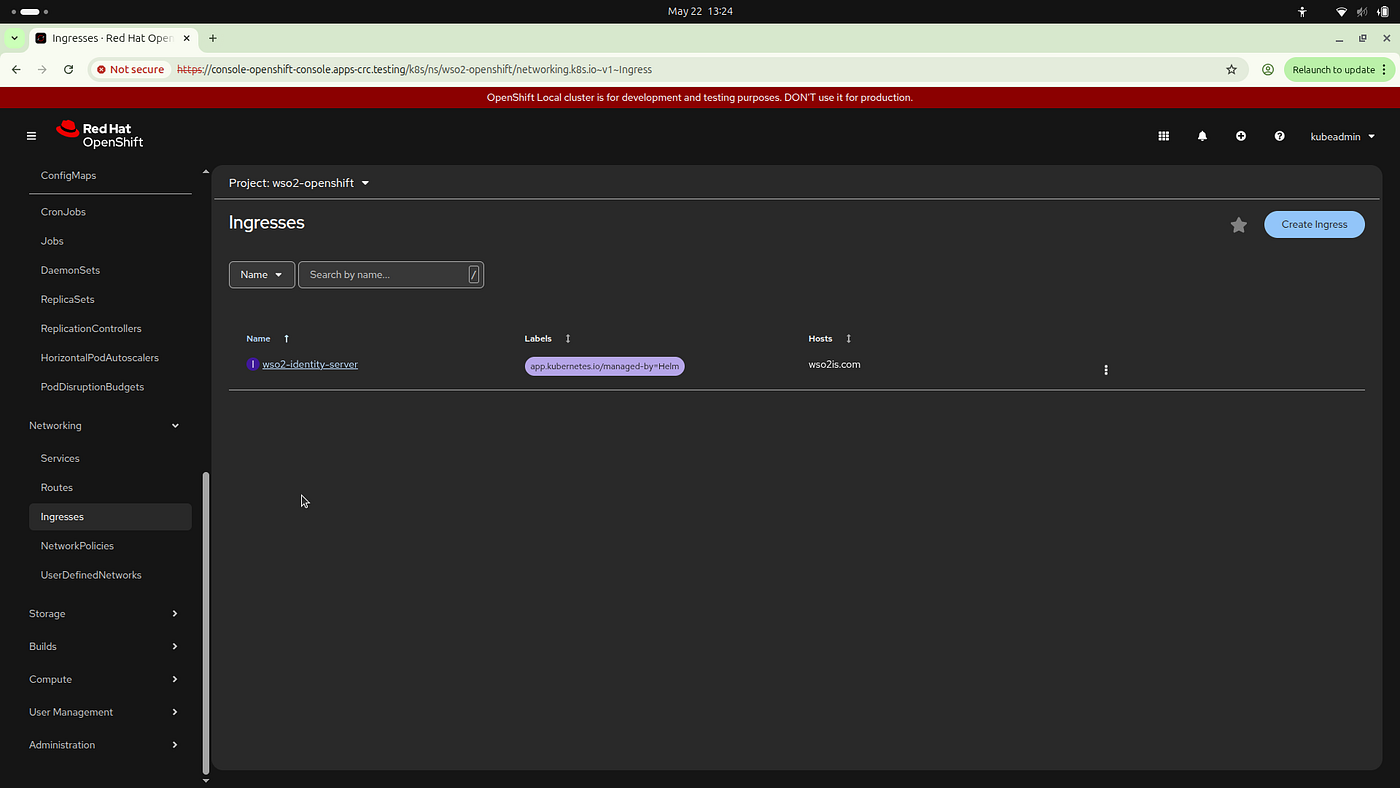Go to ConfigMaps in sidebar
Viewport: 1400px width, 788px height.
pyautogui.click(x=68, y=176)
